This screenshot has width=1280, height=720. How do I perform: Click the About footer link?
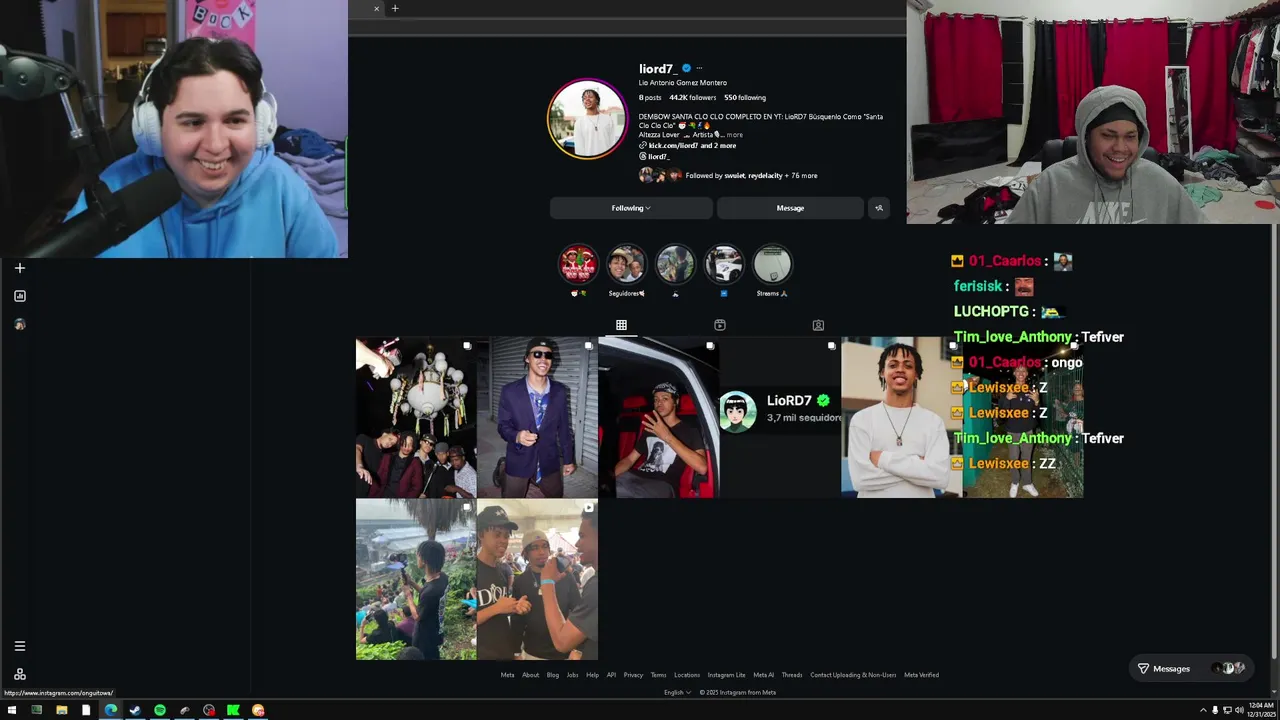coord(530,675)
